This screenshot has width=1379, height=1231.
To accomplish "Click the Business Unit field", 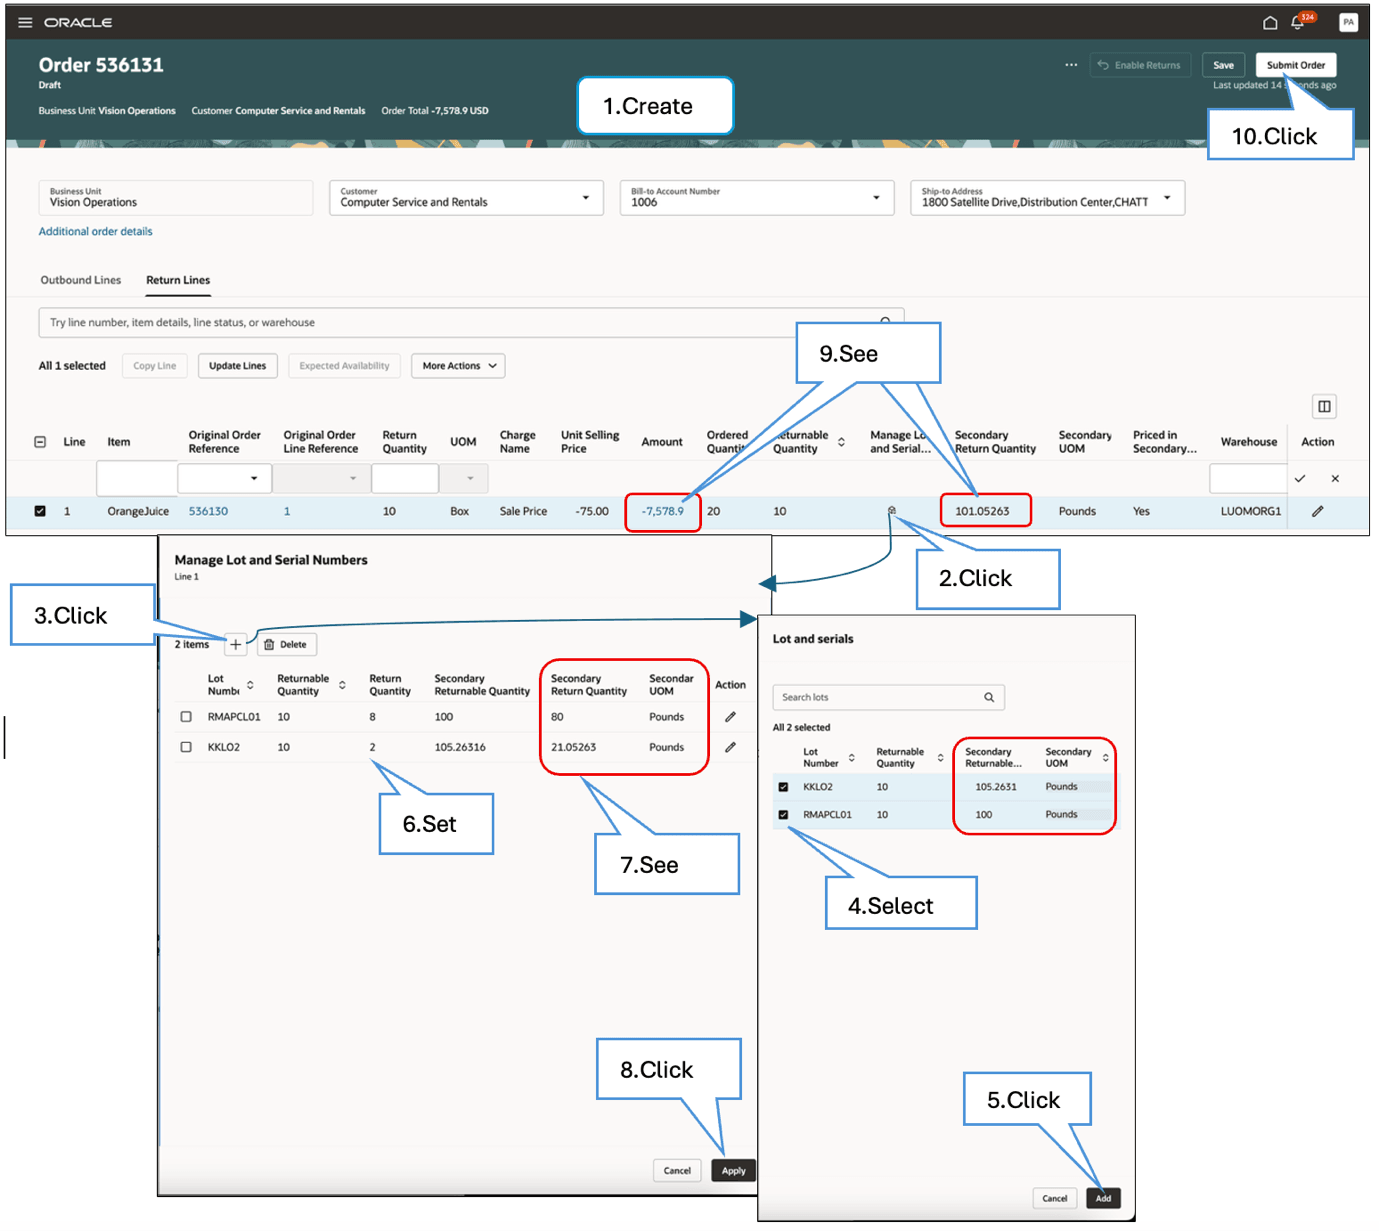I will pyautogui.click(x=175, y=198).
